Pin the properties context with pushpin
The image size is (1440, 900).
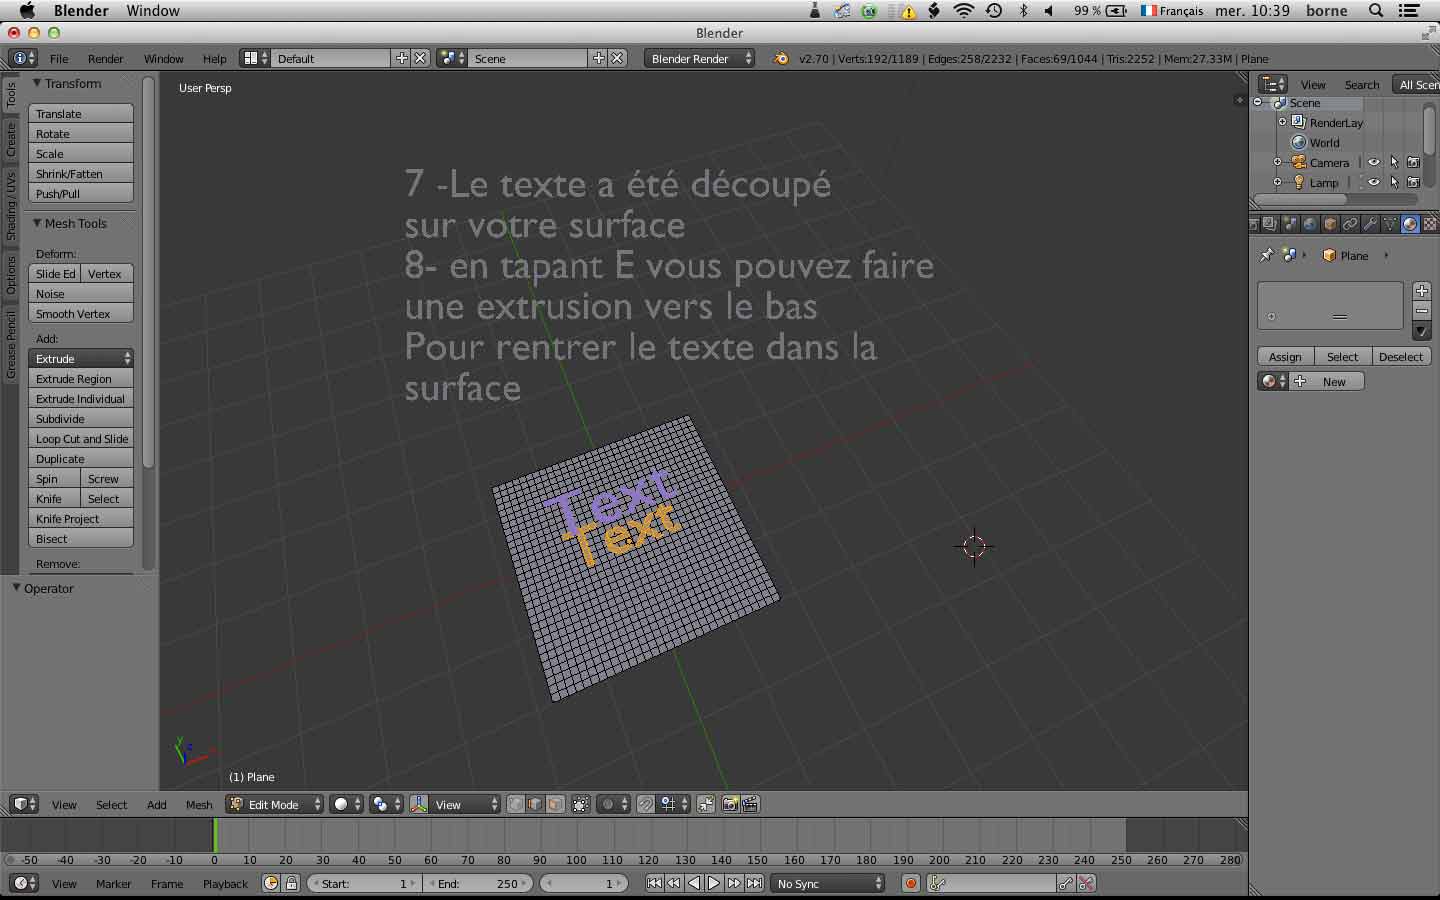pos(1266,255)
